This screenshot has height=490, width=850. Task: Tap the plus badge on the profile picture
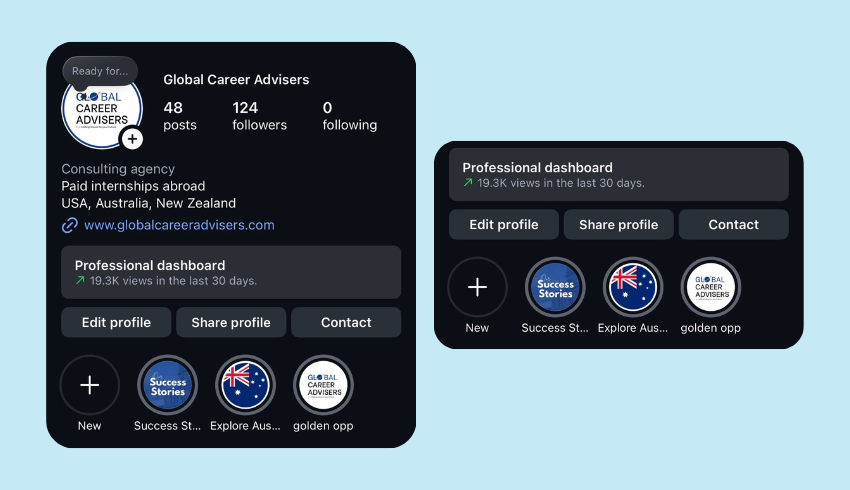pyautogui.click(x=132, y=139)
